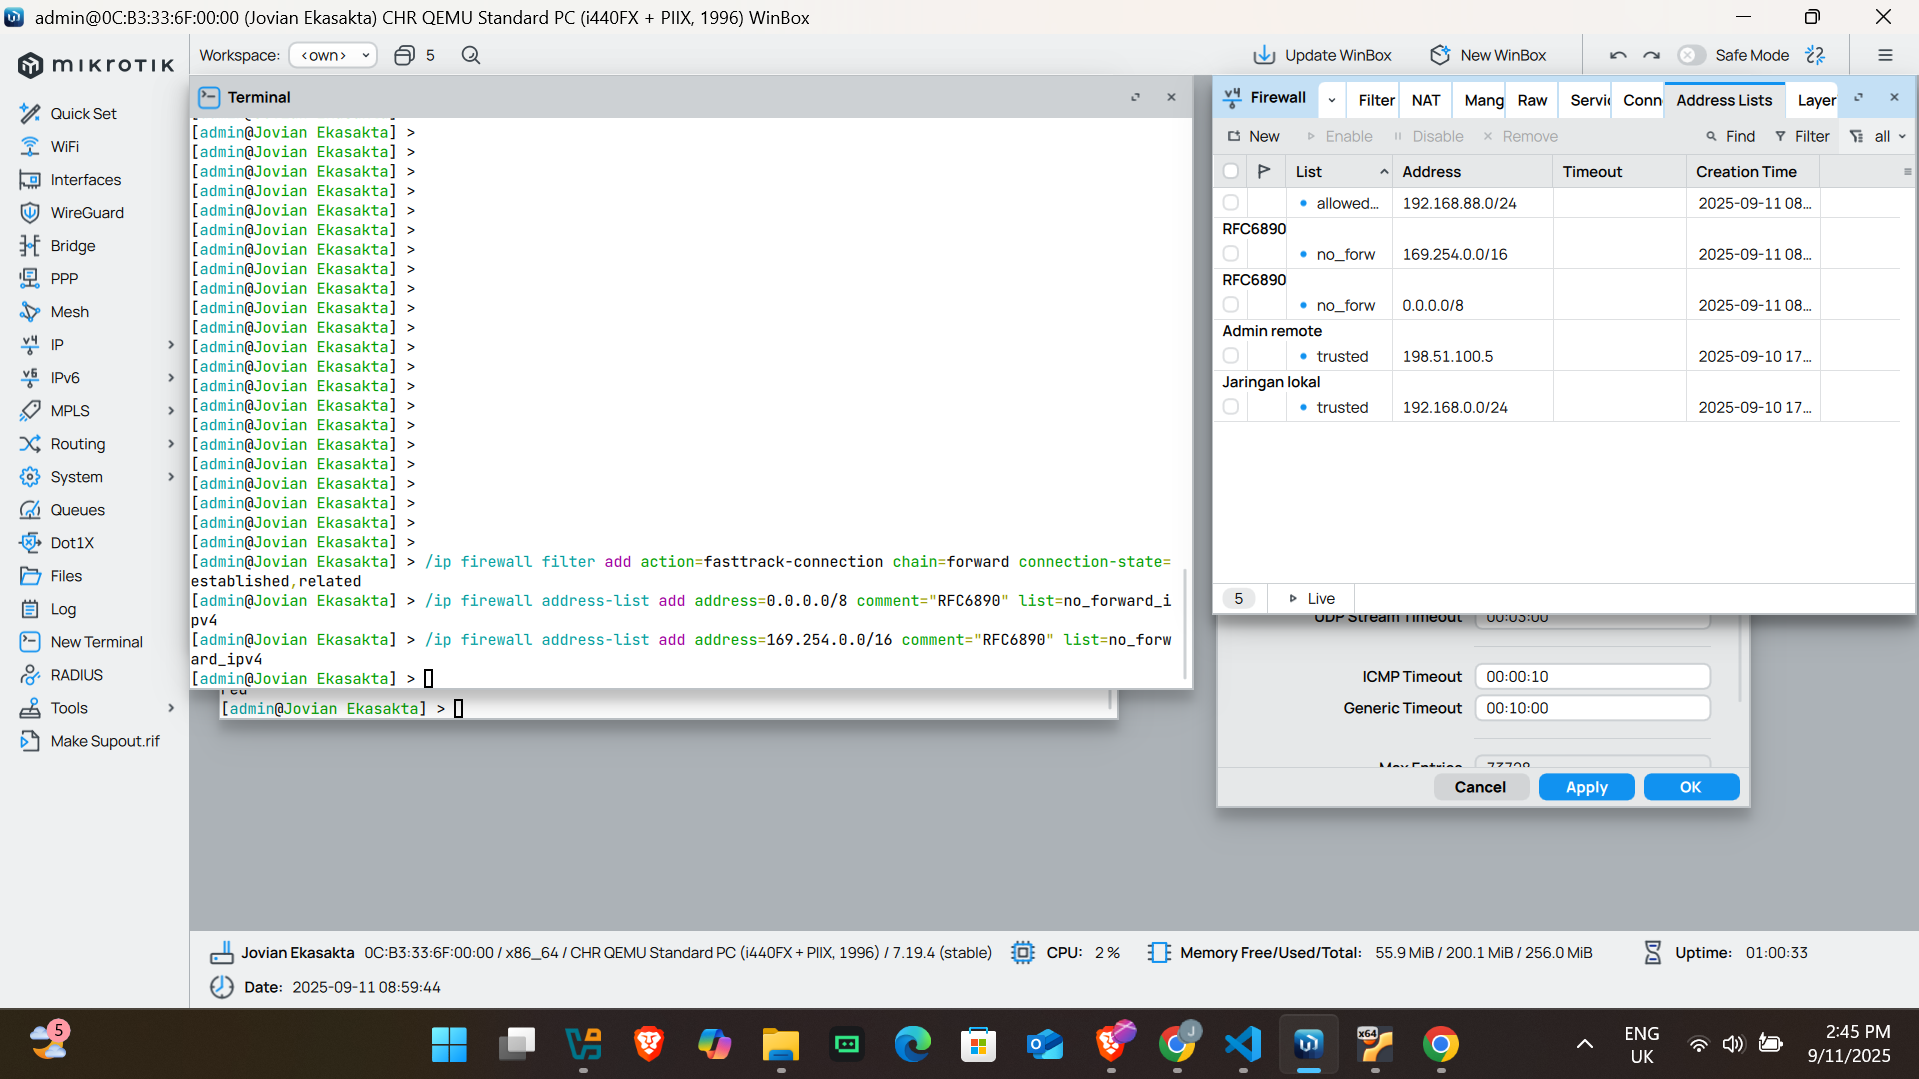
Task: Tick the select-all checkbox in list header
Action: (x=1231, y=171)
